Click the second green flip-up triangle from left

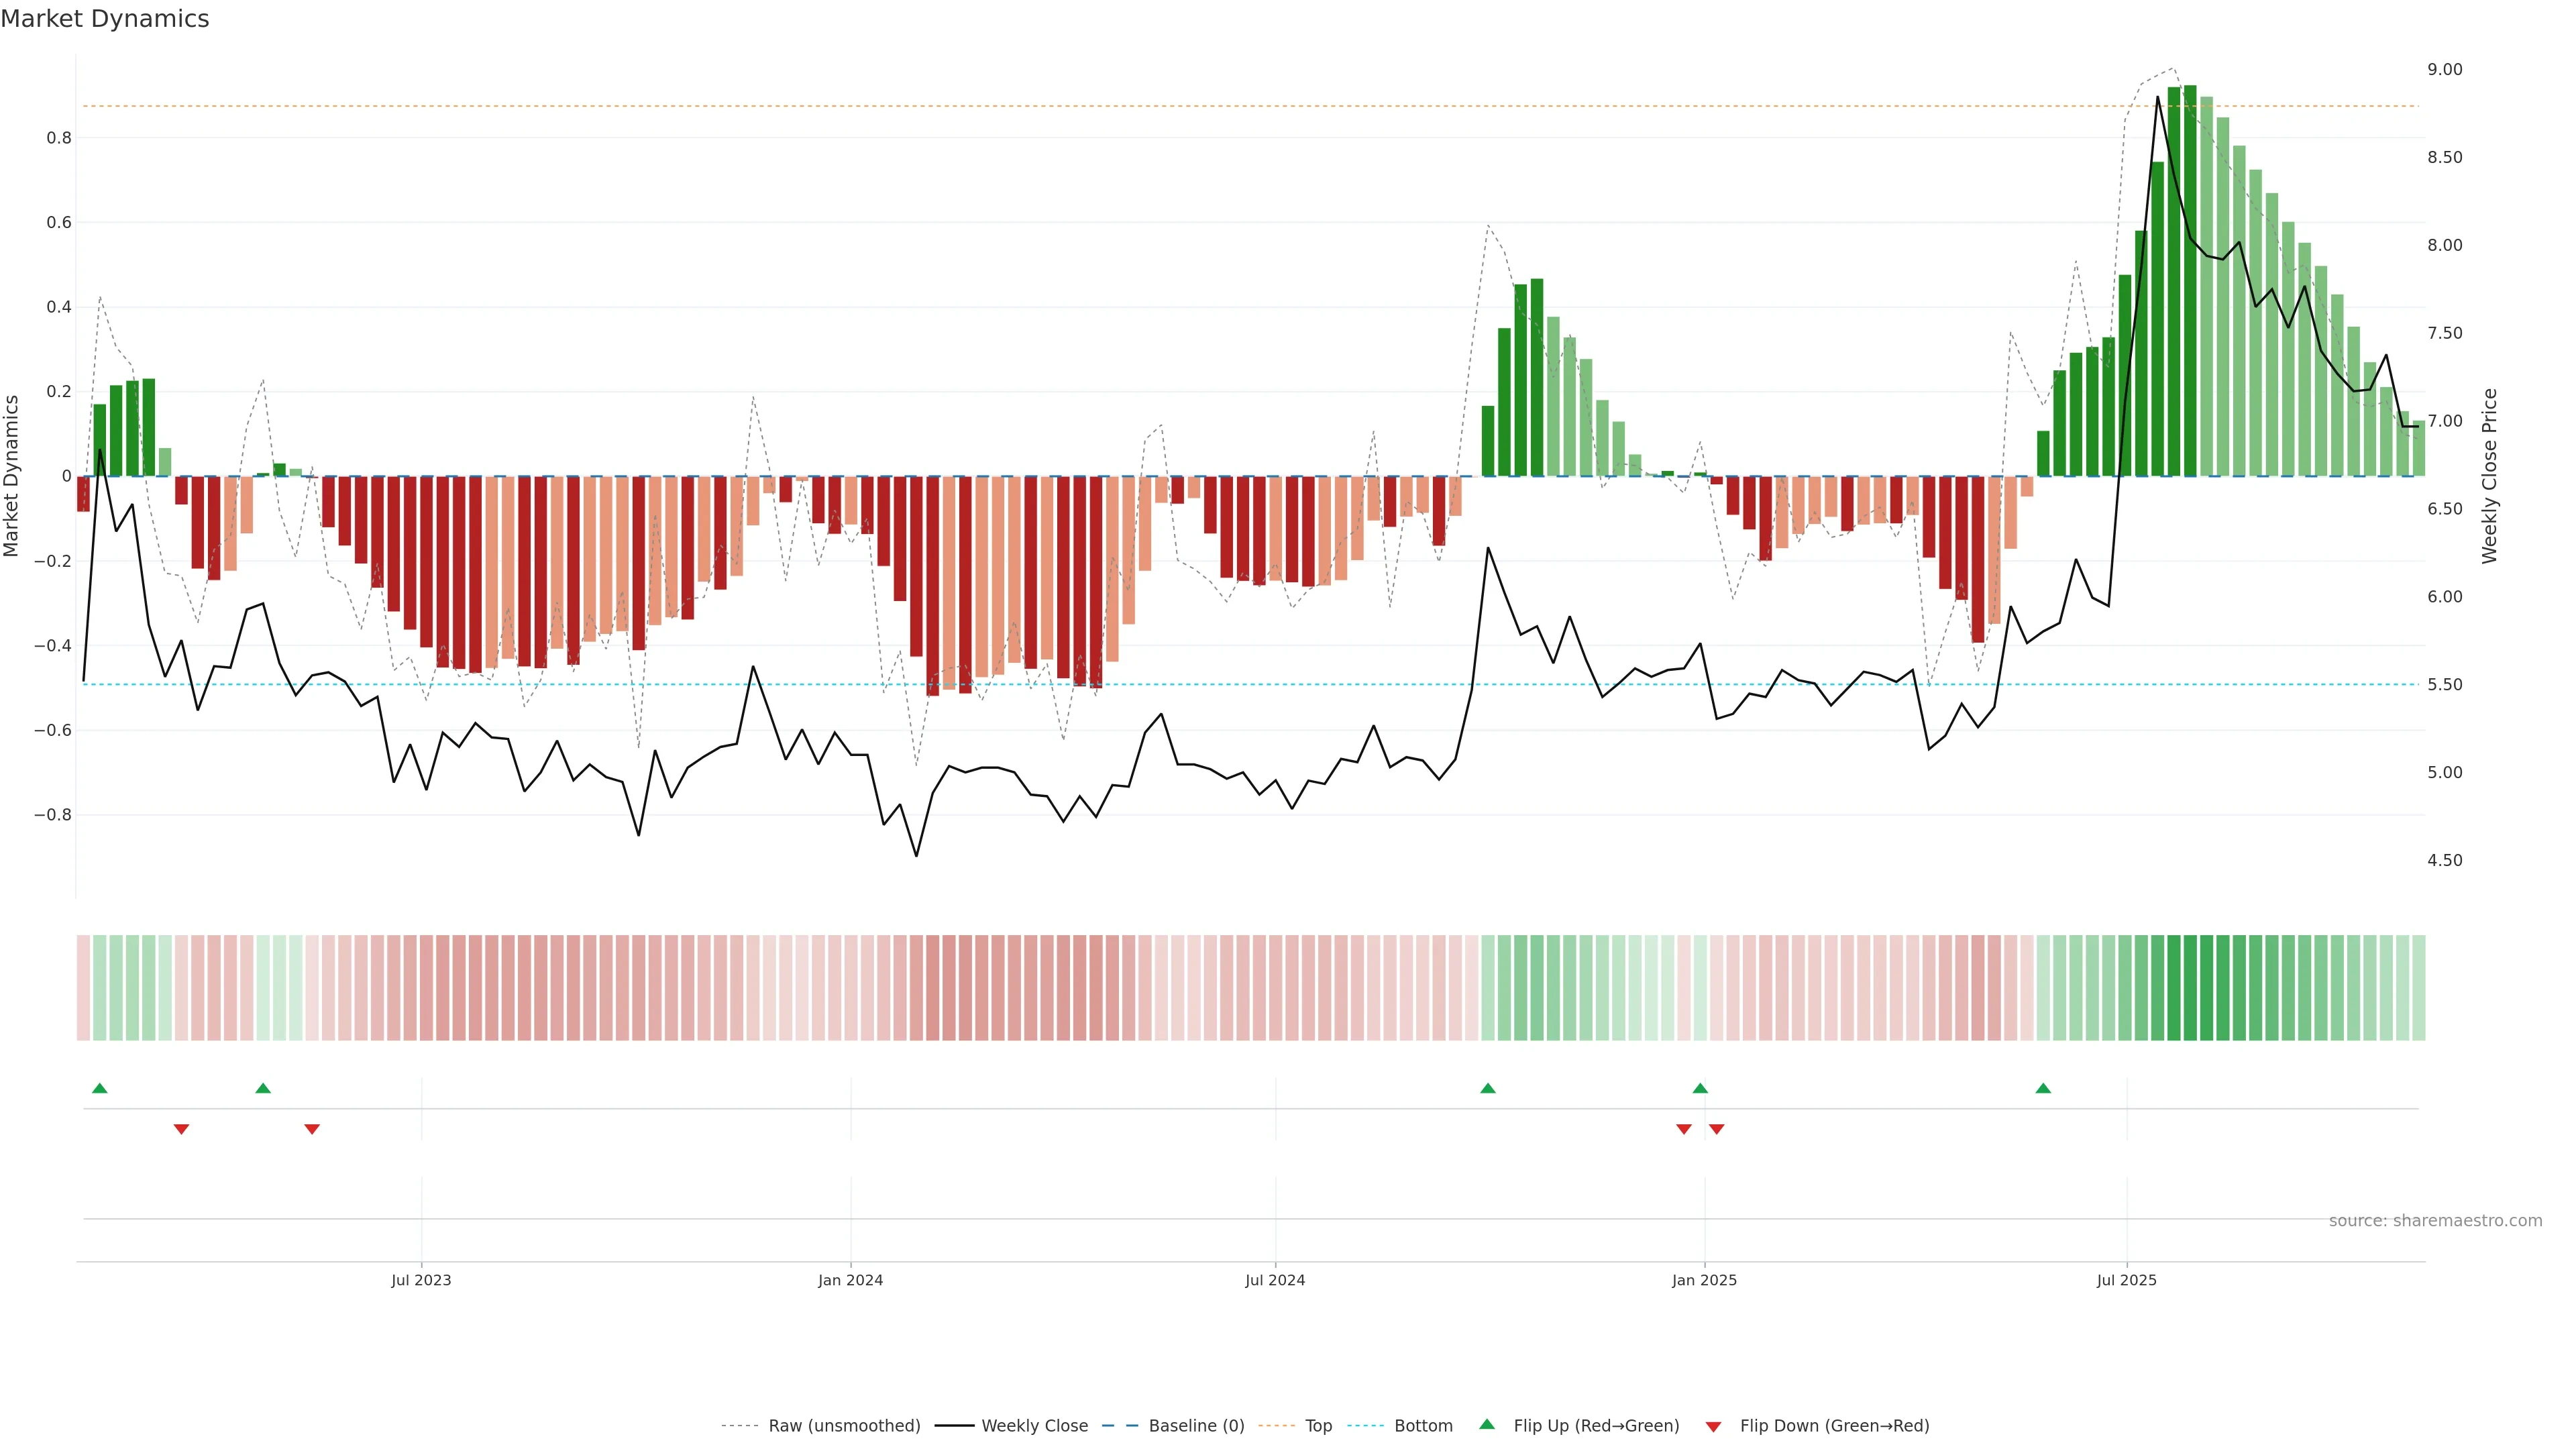263,1088
